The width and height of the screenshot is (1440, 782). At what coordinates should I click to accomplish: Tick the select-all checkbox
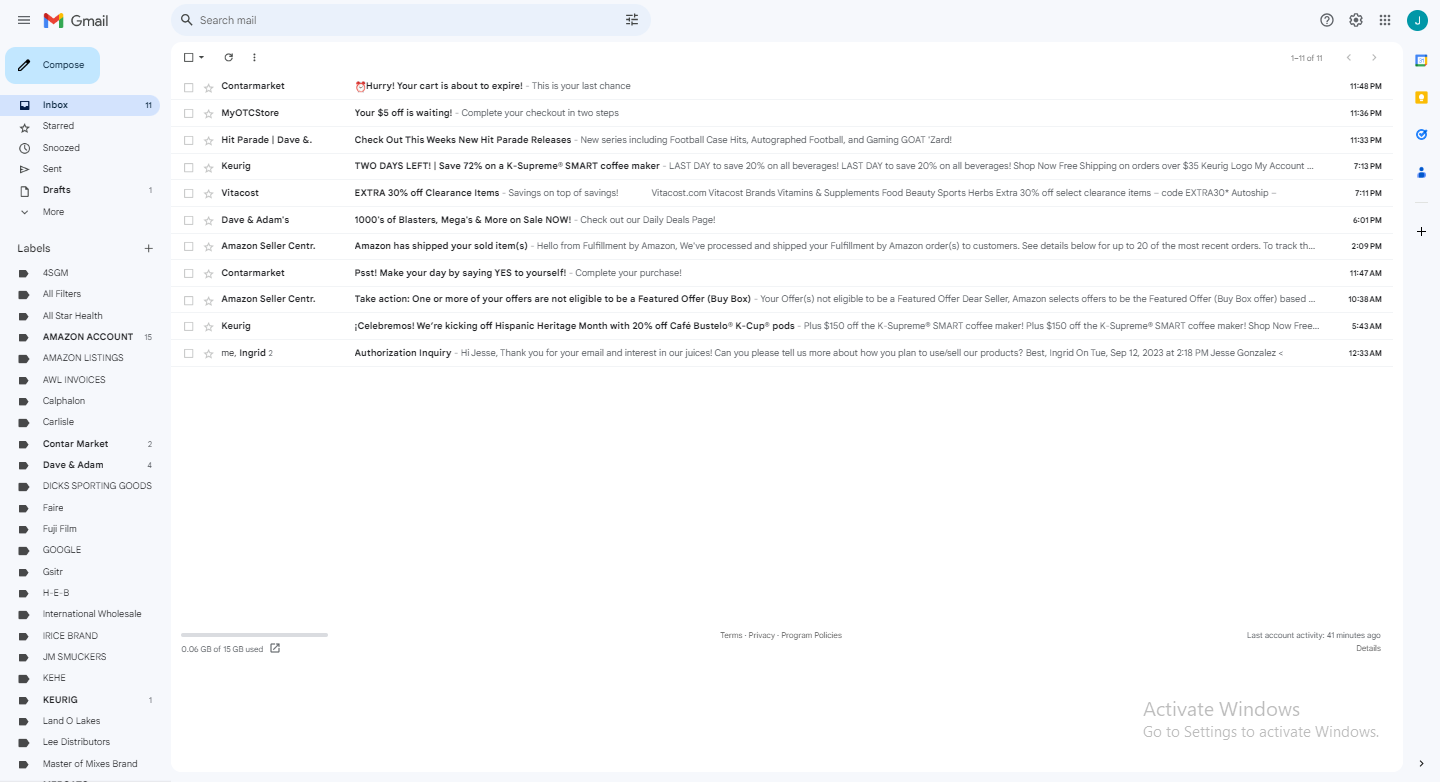click(188, 58)
